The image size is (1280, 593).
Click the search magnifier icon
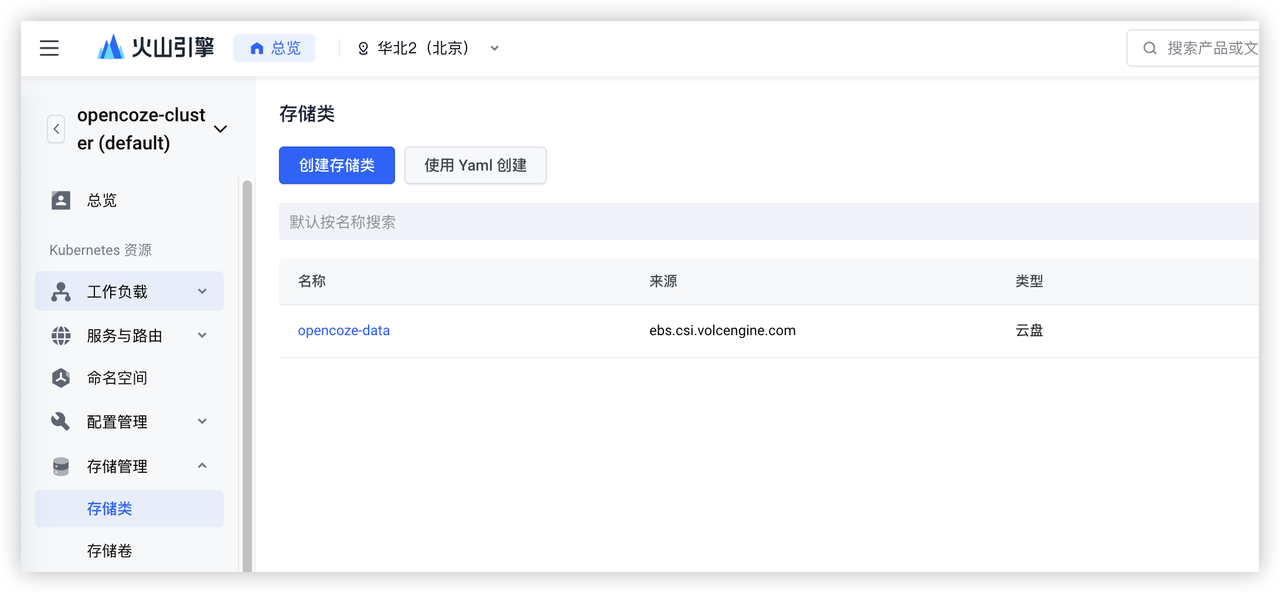(x=1150, y=48)
